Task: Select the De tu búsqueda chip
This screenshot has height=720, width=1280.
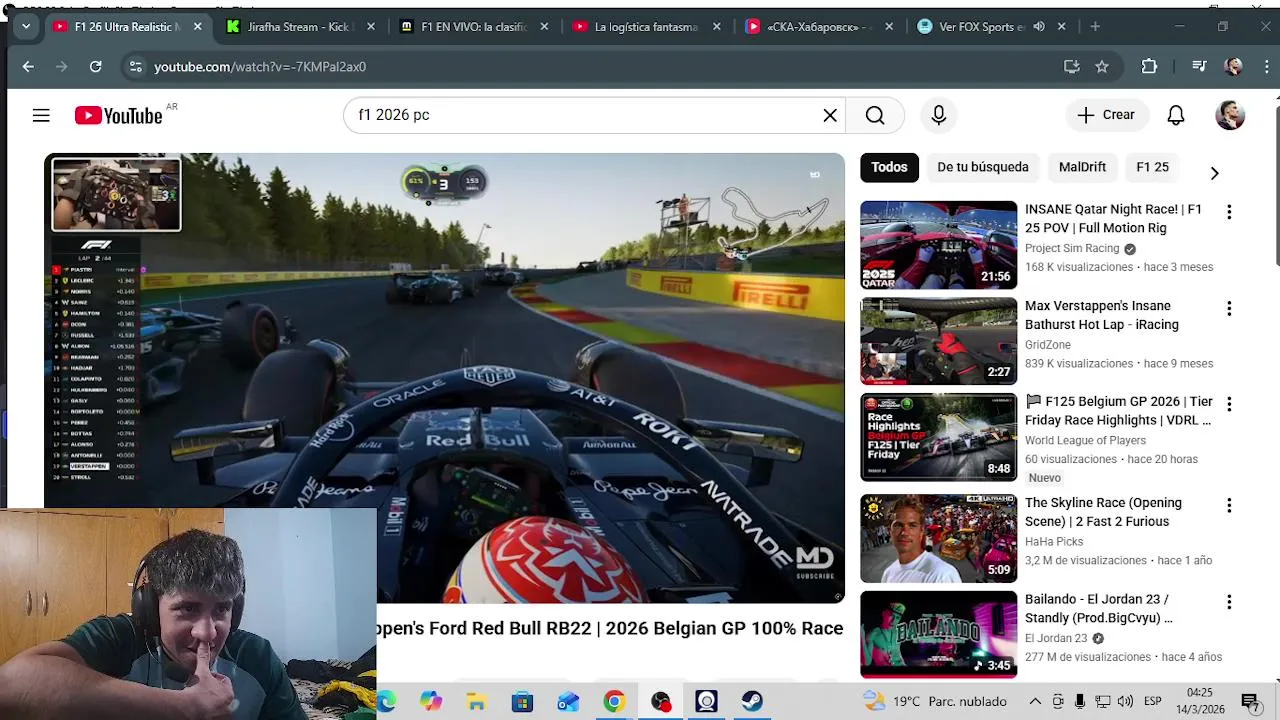Action: 982,167
